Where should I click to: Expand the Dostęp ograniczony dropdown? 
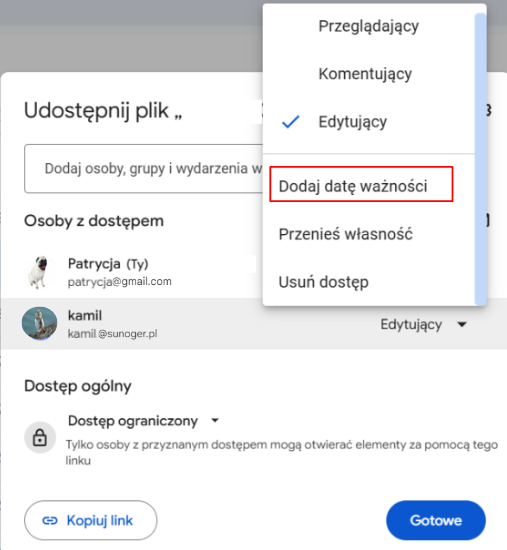point(215,420)
